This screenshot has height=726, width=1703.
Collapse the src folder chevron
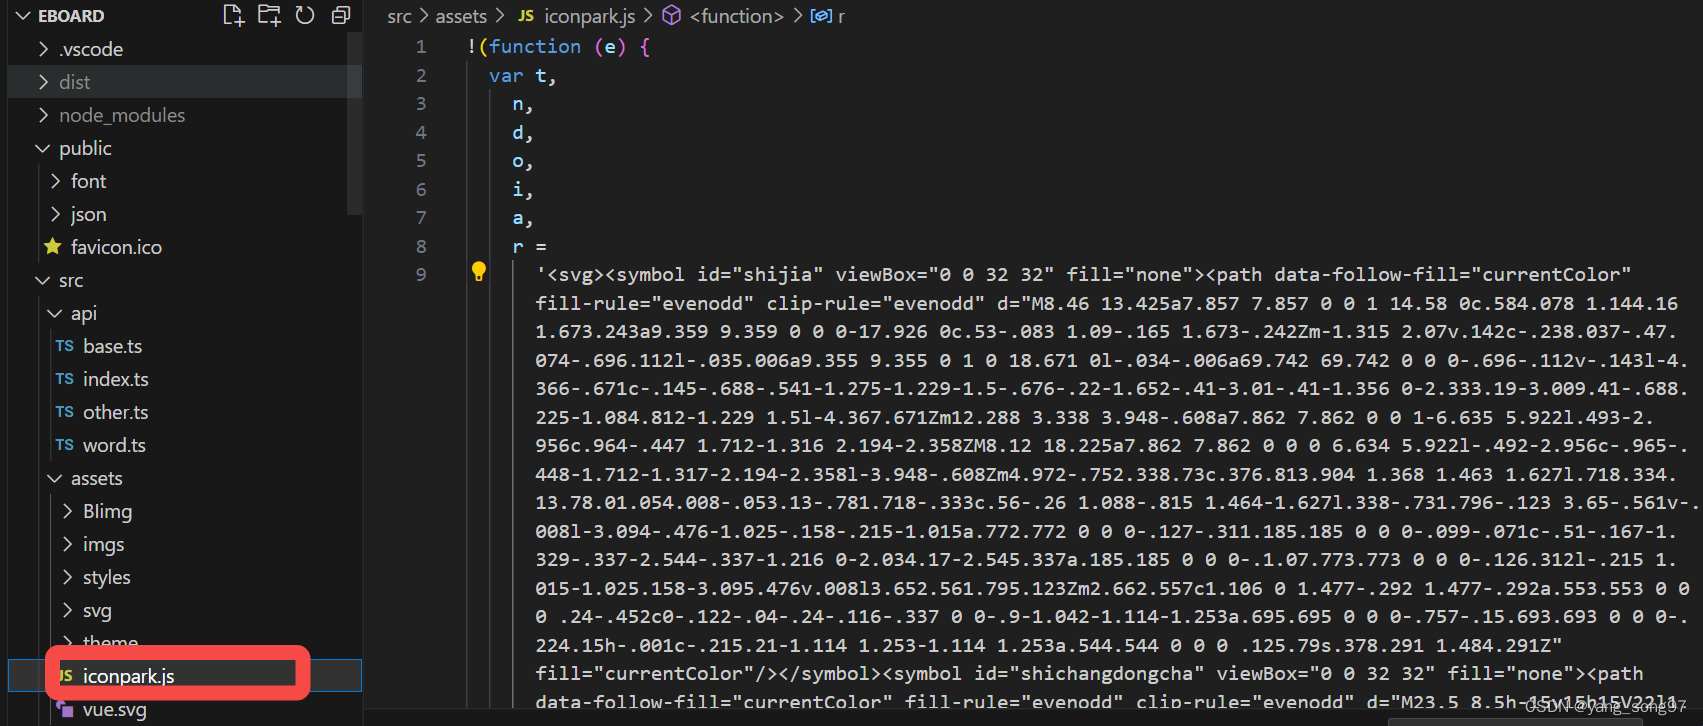point(43,280)
